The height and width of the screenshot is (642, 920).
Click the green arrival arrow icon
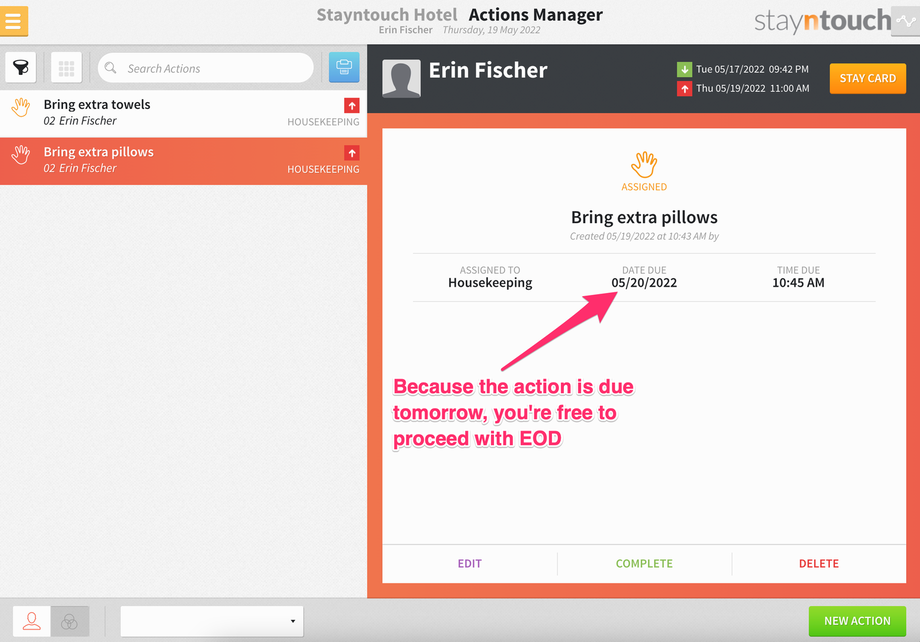pyautogui.click(x=684, y=69)
